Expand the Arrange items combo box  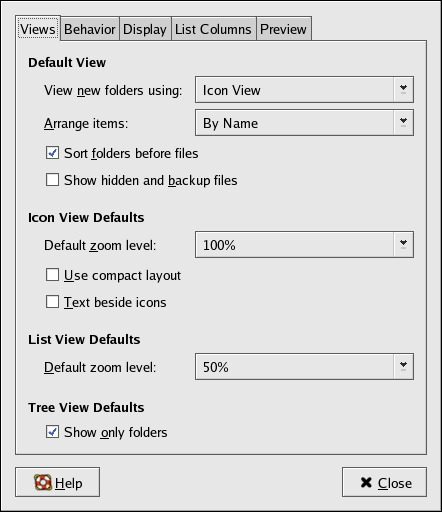click(x=304, y=122)
